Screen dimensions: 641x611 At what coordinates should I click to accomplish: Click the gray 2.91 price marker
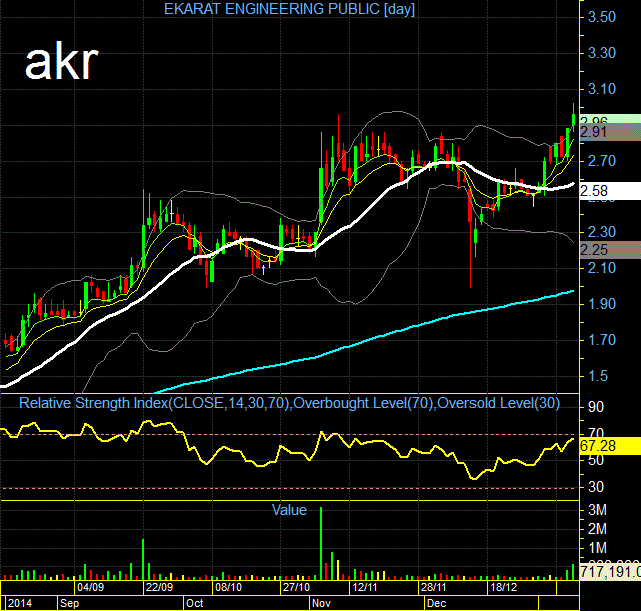click(610, 132)
